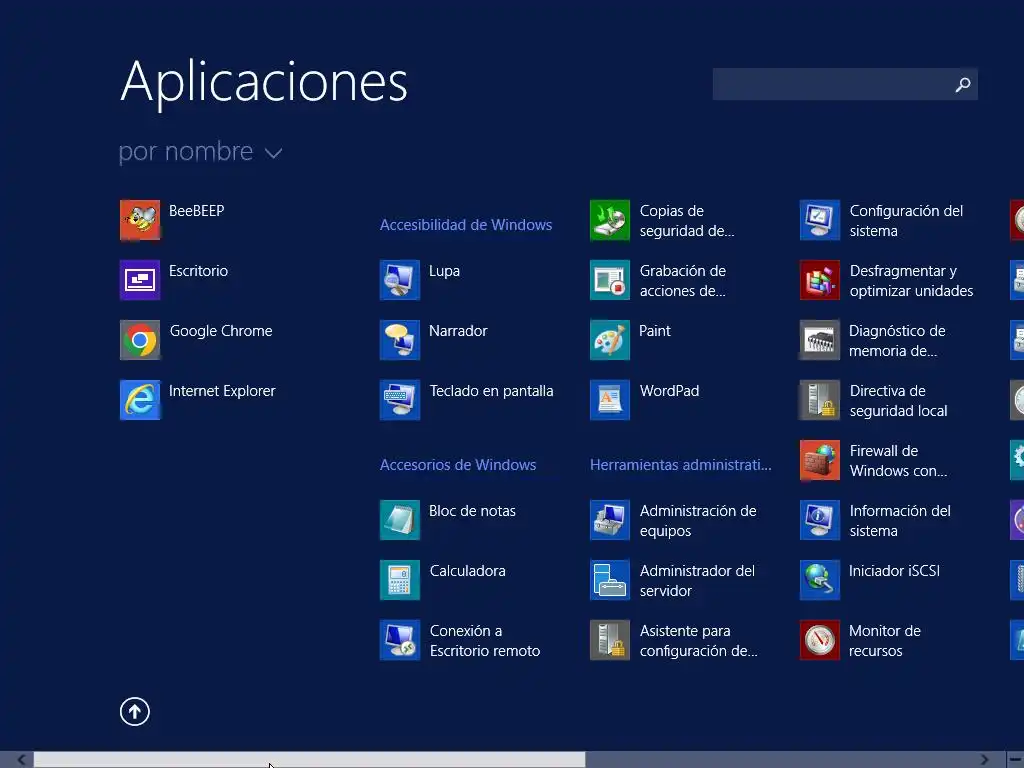Open Diagnóstico de memoria icon
The image size is (1024, 768).
tap(820, 340)
